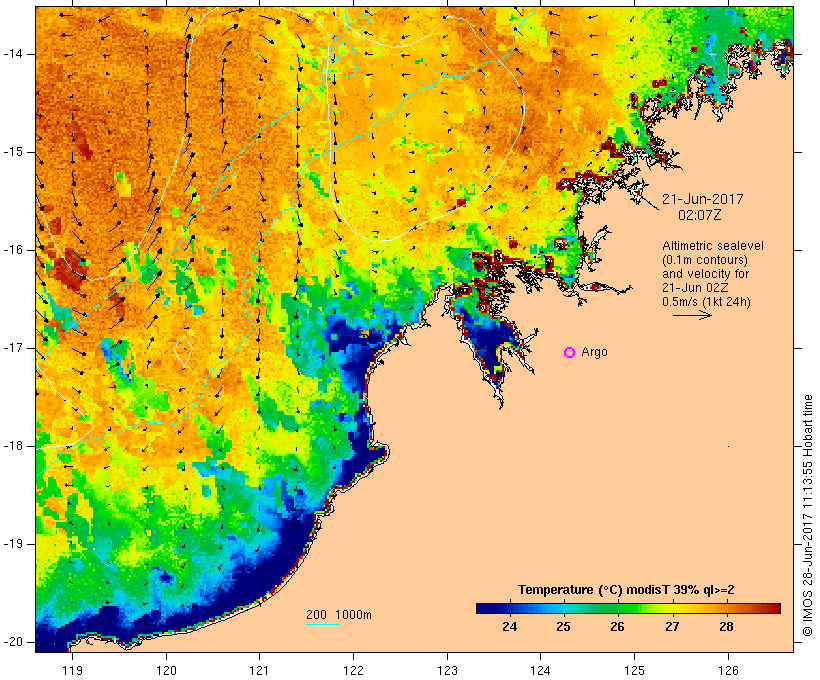Click the temperature colorbar near 26
This screenshot has width=820, height=680.
618,608
